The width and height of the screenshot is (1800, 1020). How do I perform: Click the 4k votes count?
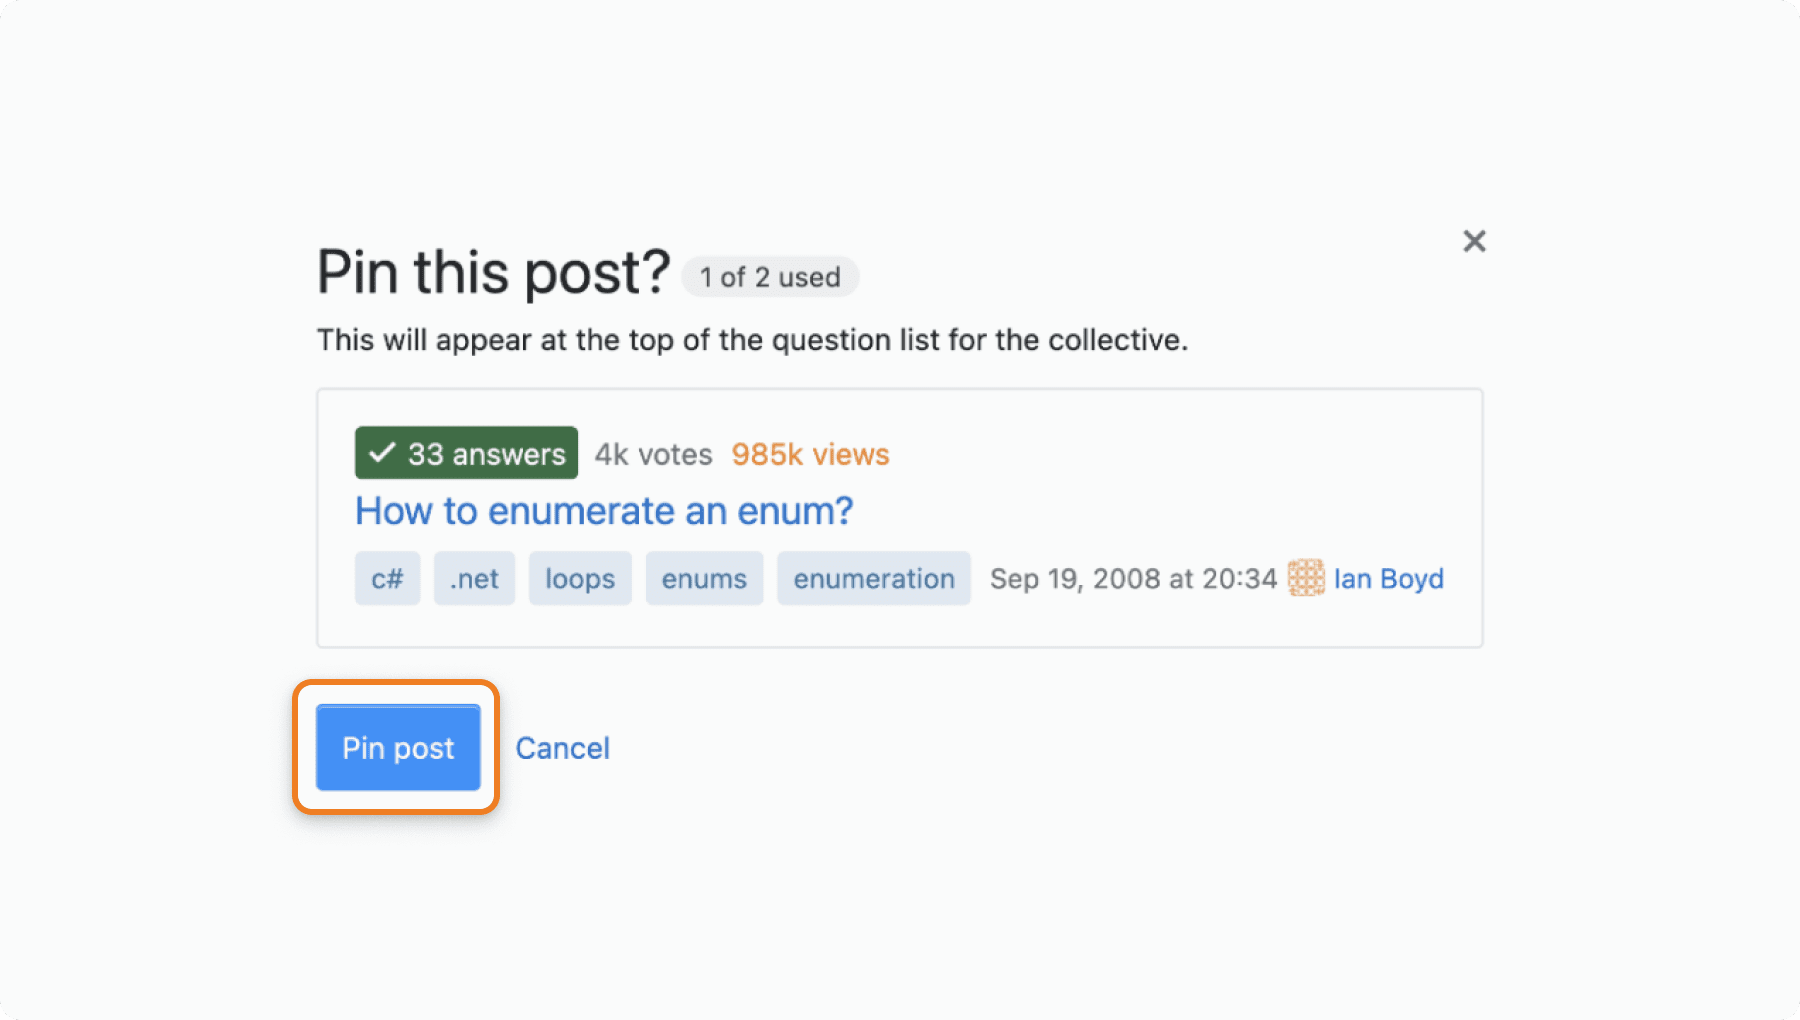[653, 454]
